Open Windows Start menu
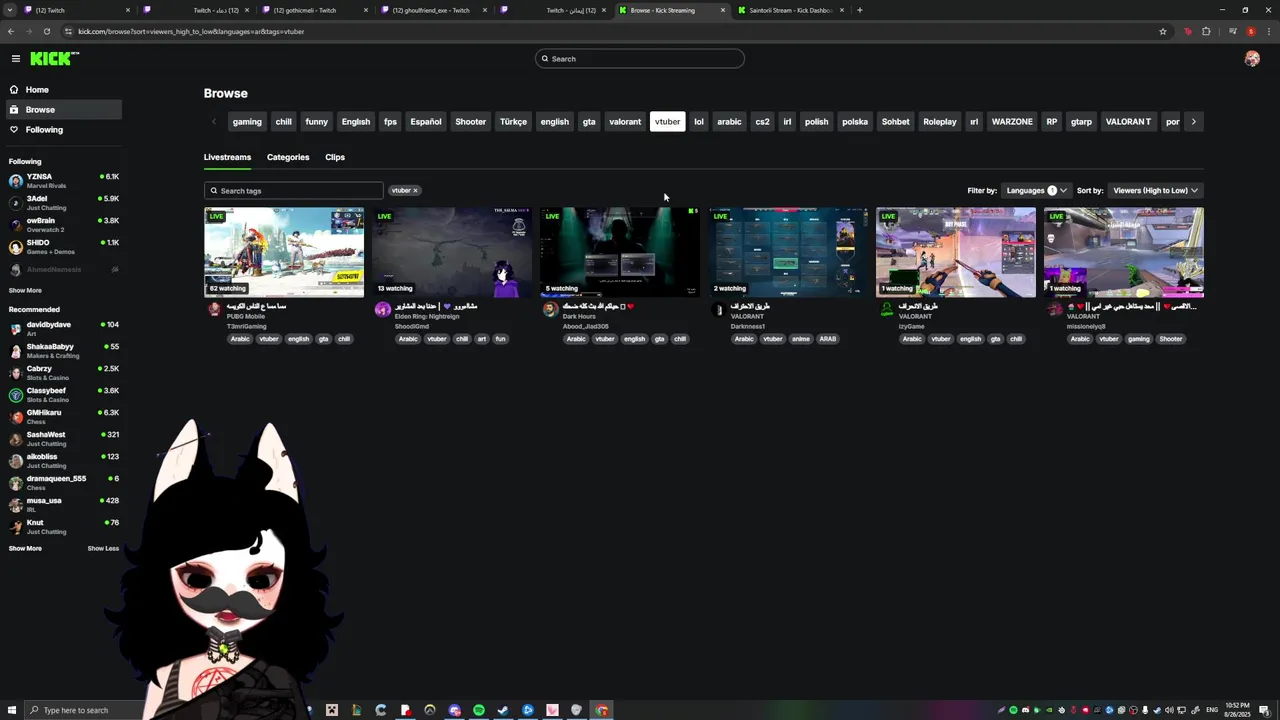This screenshot has width=1280, height=720. 12,710
